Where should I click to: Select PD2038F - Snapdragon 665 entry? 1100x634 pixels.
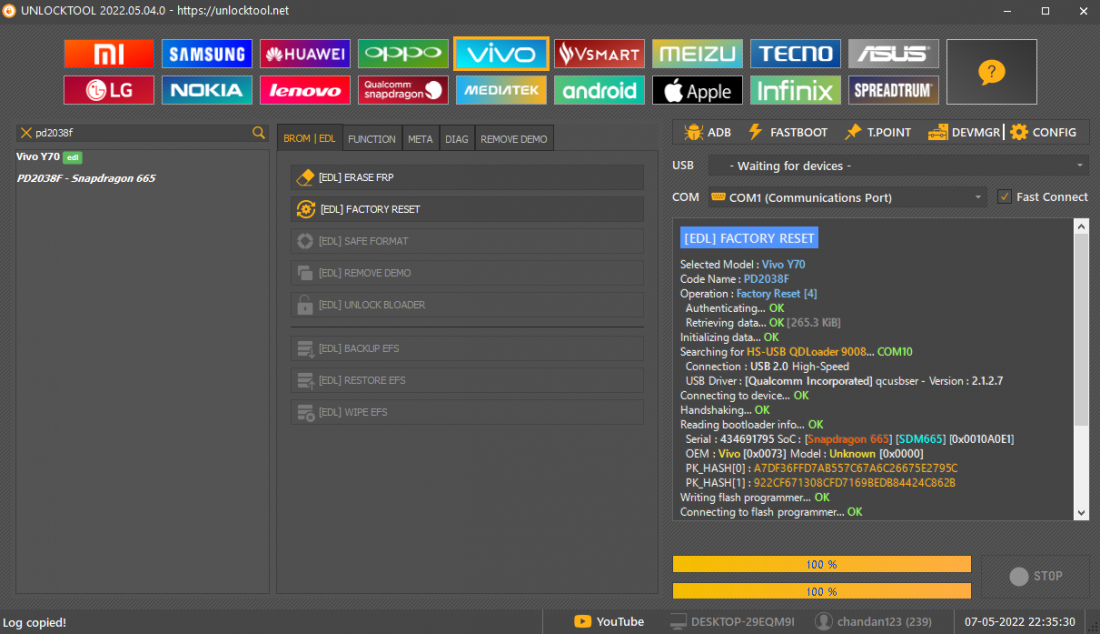(86, 178)
